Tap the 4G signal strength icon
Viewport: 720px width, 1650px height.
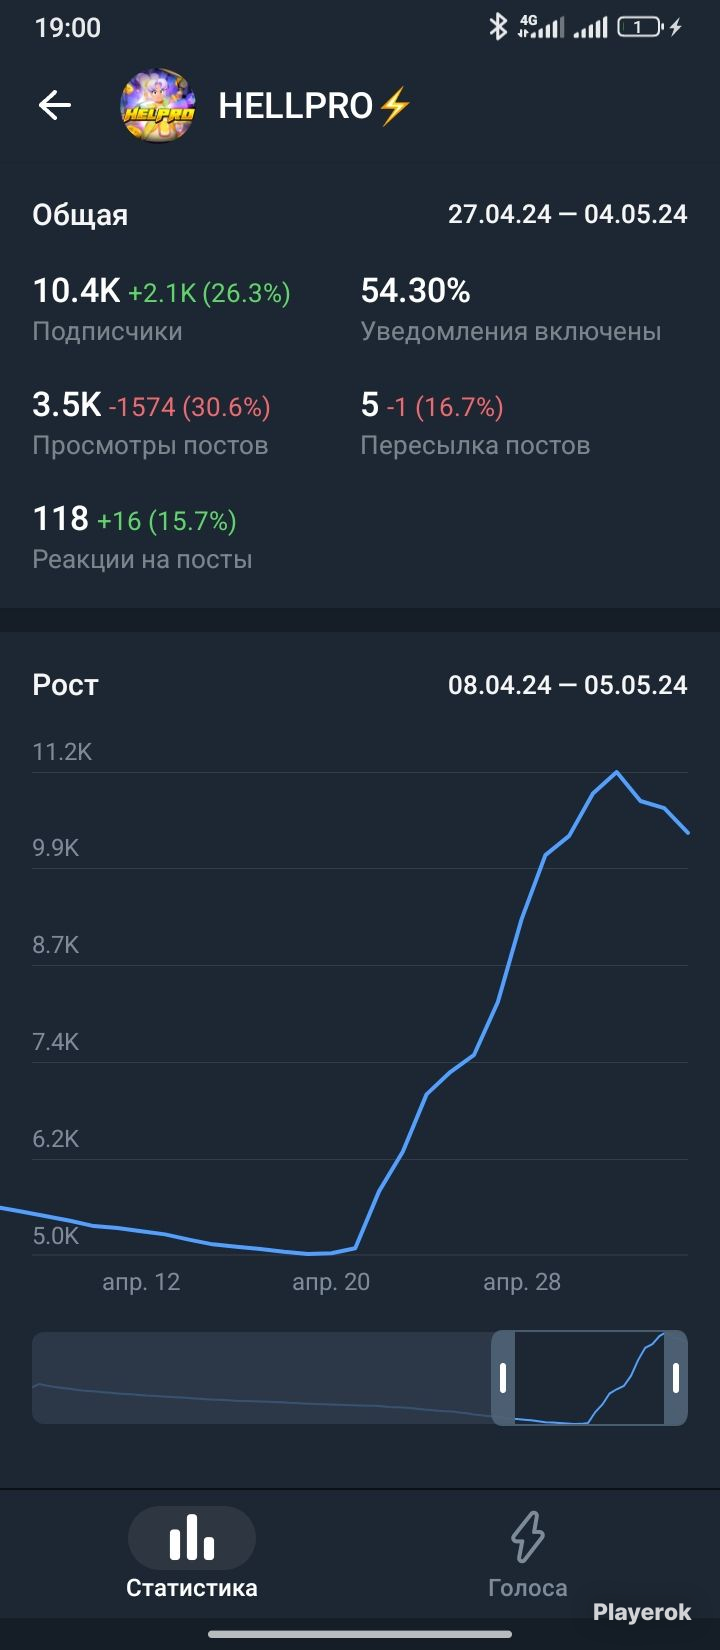(x=541, y=27)
